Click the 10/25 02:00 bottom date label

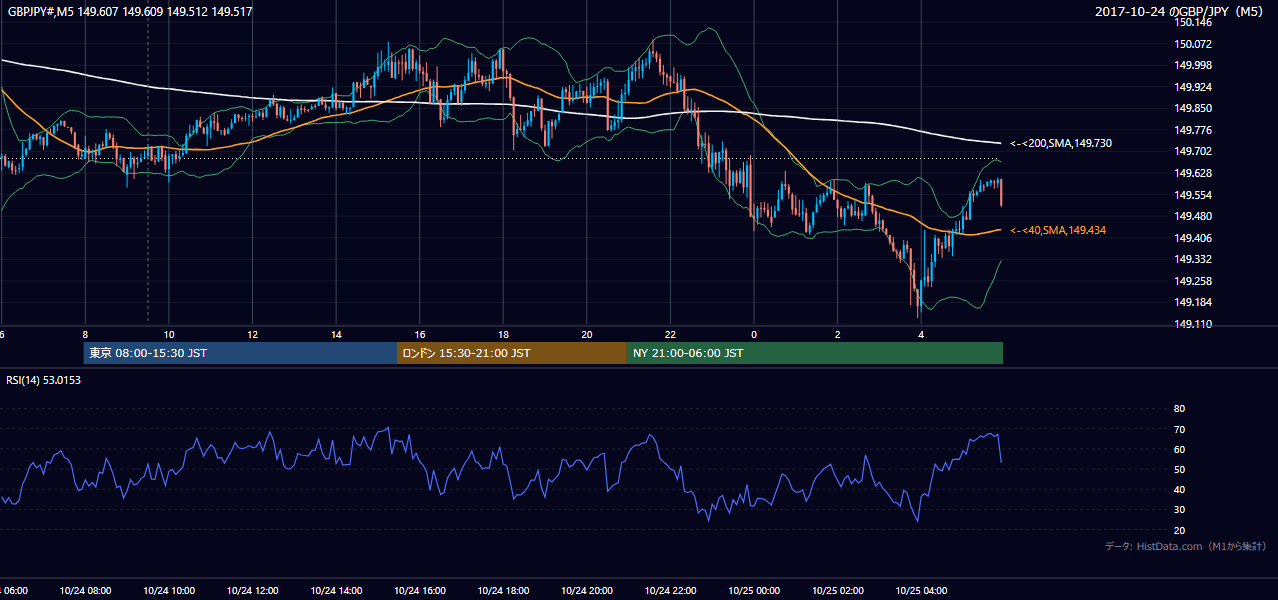coord(838,591)
